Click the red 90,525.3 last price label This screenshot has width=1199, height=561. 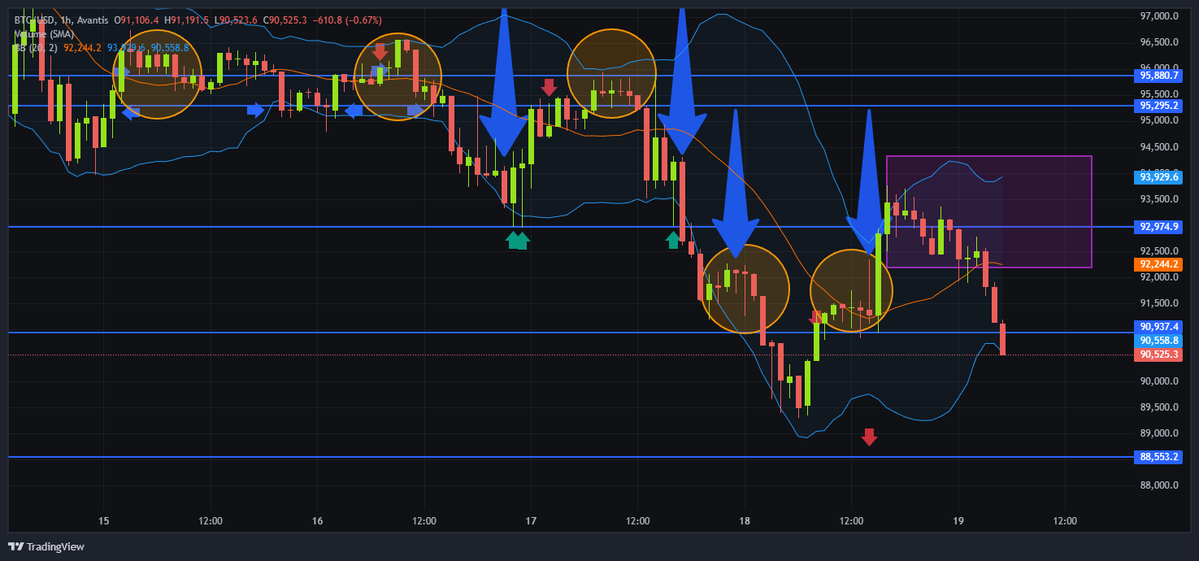(x=1158, y=355)
